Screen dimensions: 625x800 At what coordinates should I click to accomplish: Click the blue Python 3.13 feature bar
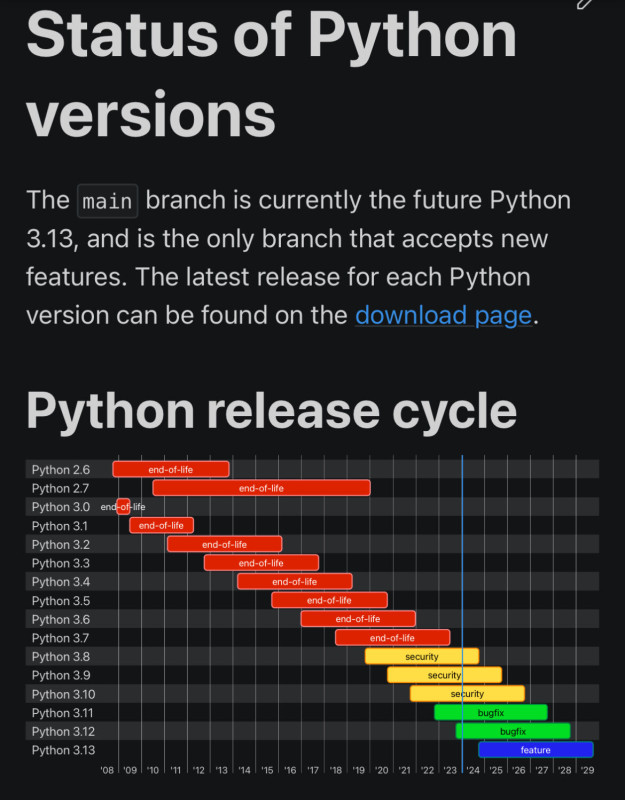click(x=536, y=750)
